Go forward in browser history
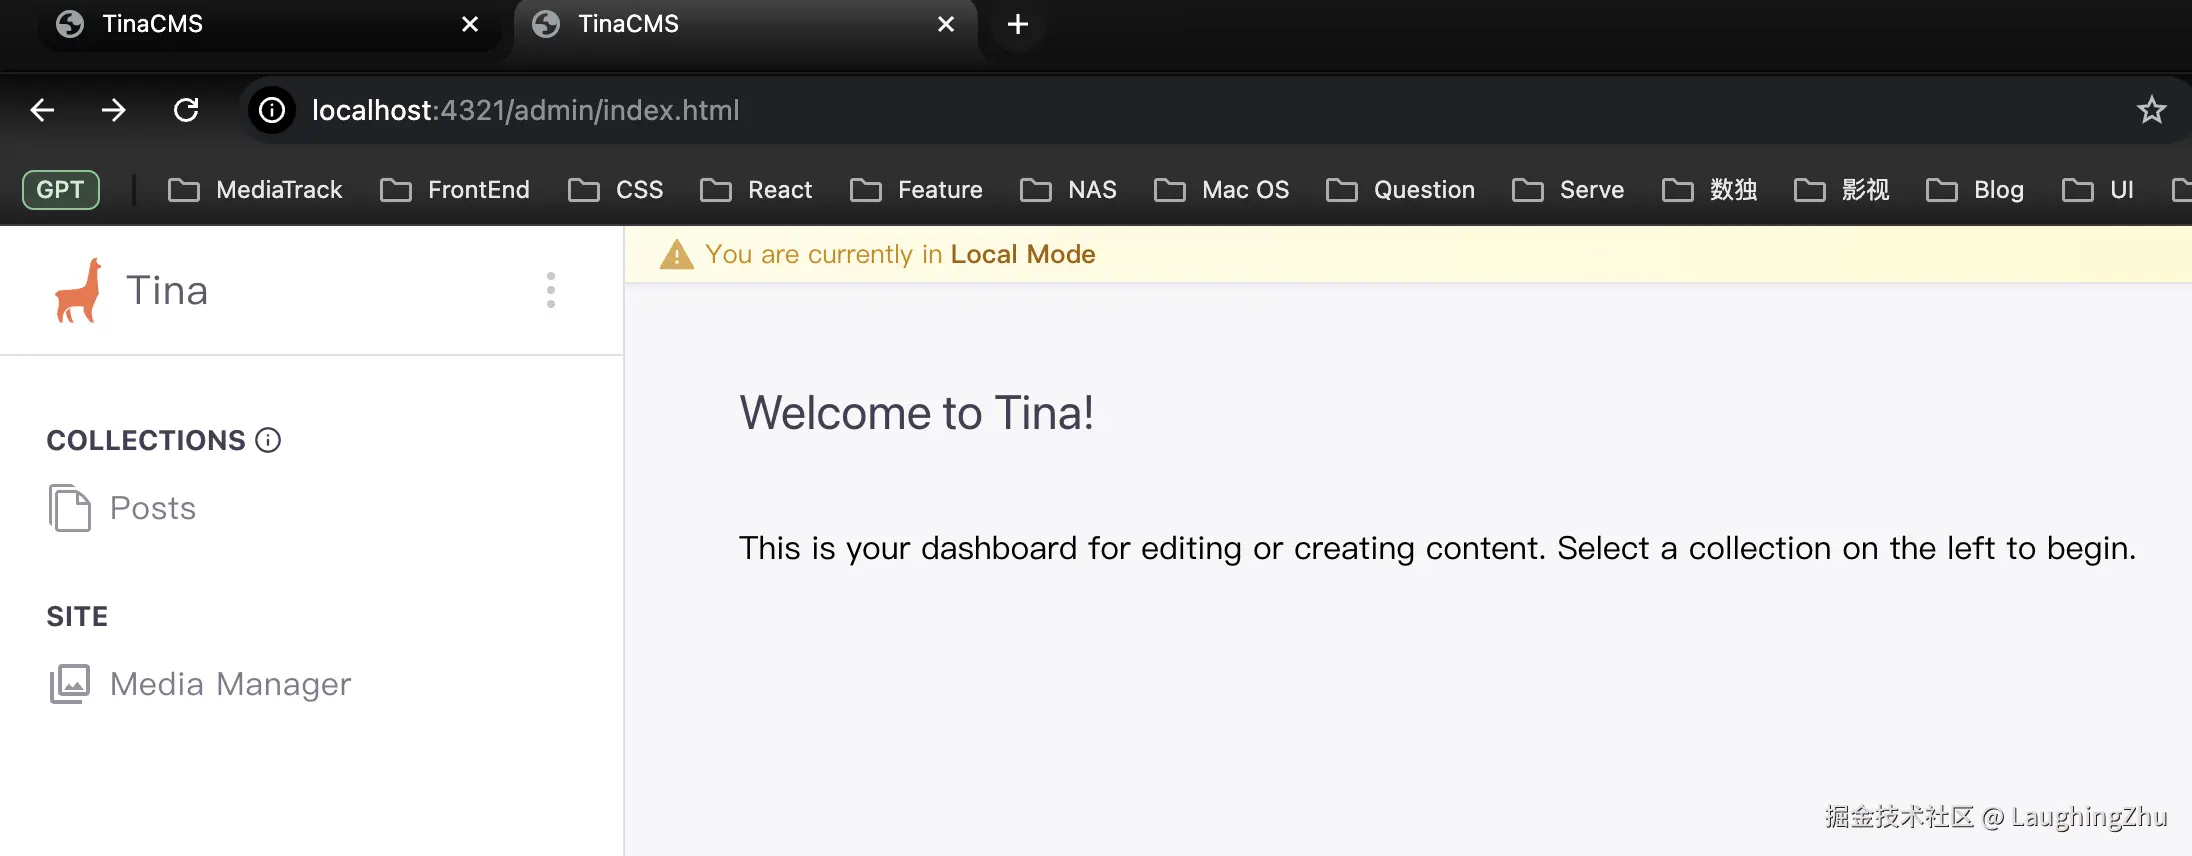Viewport: 2192px width, 856px height. click(114, 110)
